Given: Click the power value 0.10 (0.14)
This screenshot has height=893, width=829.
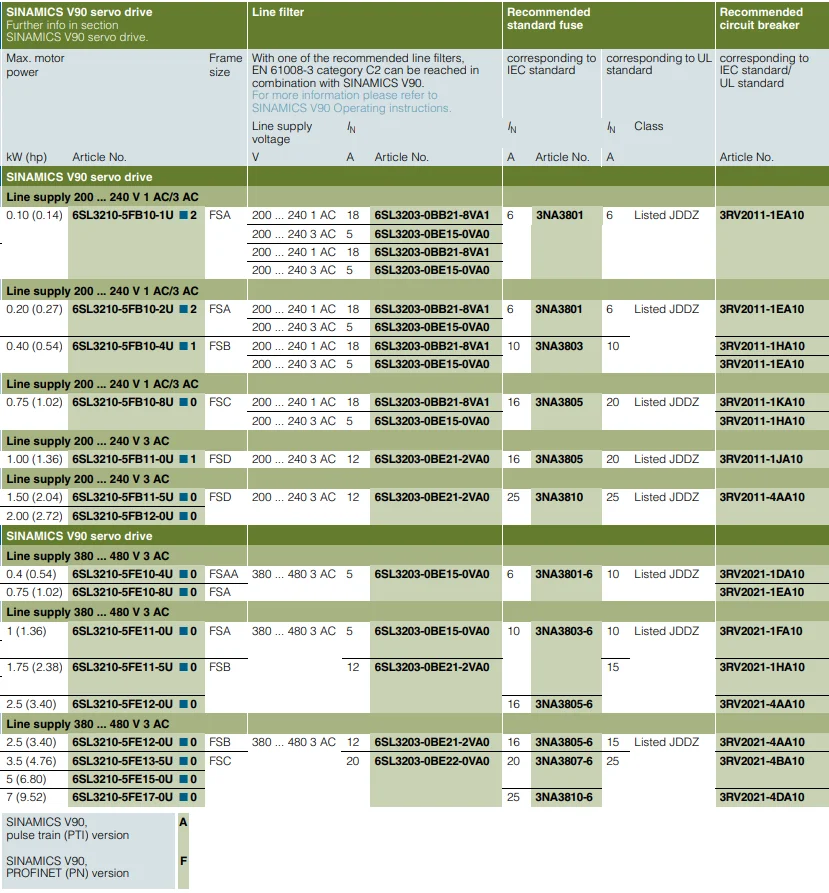Looking at the screenshot, I should (x=34, y=215).
